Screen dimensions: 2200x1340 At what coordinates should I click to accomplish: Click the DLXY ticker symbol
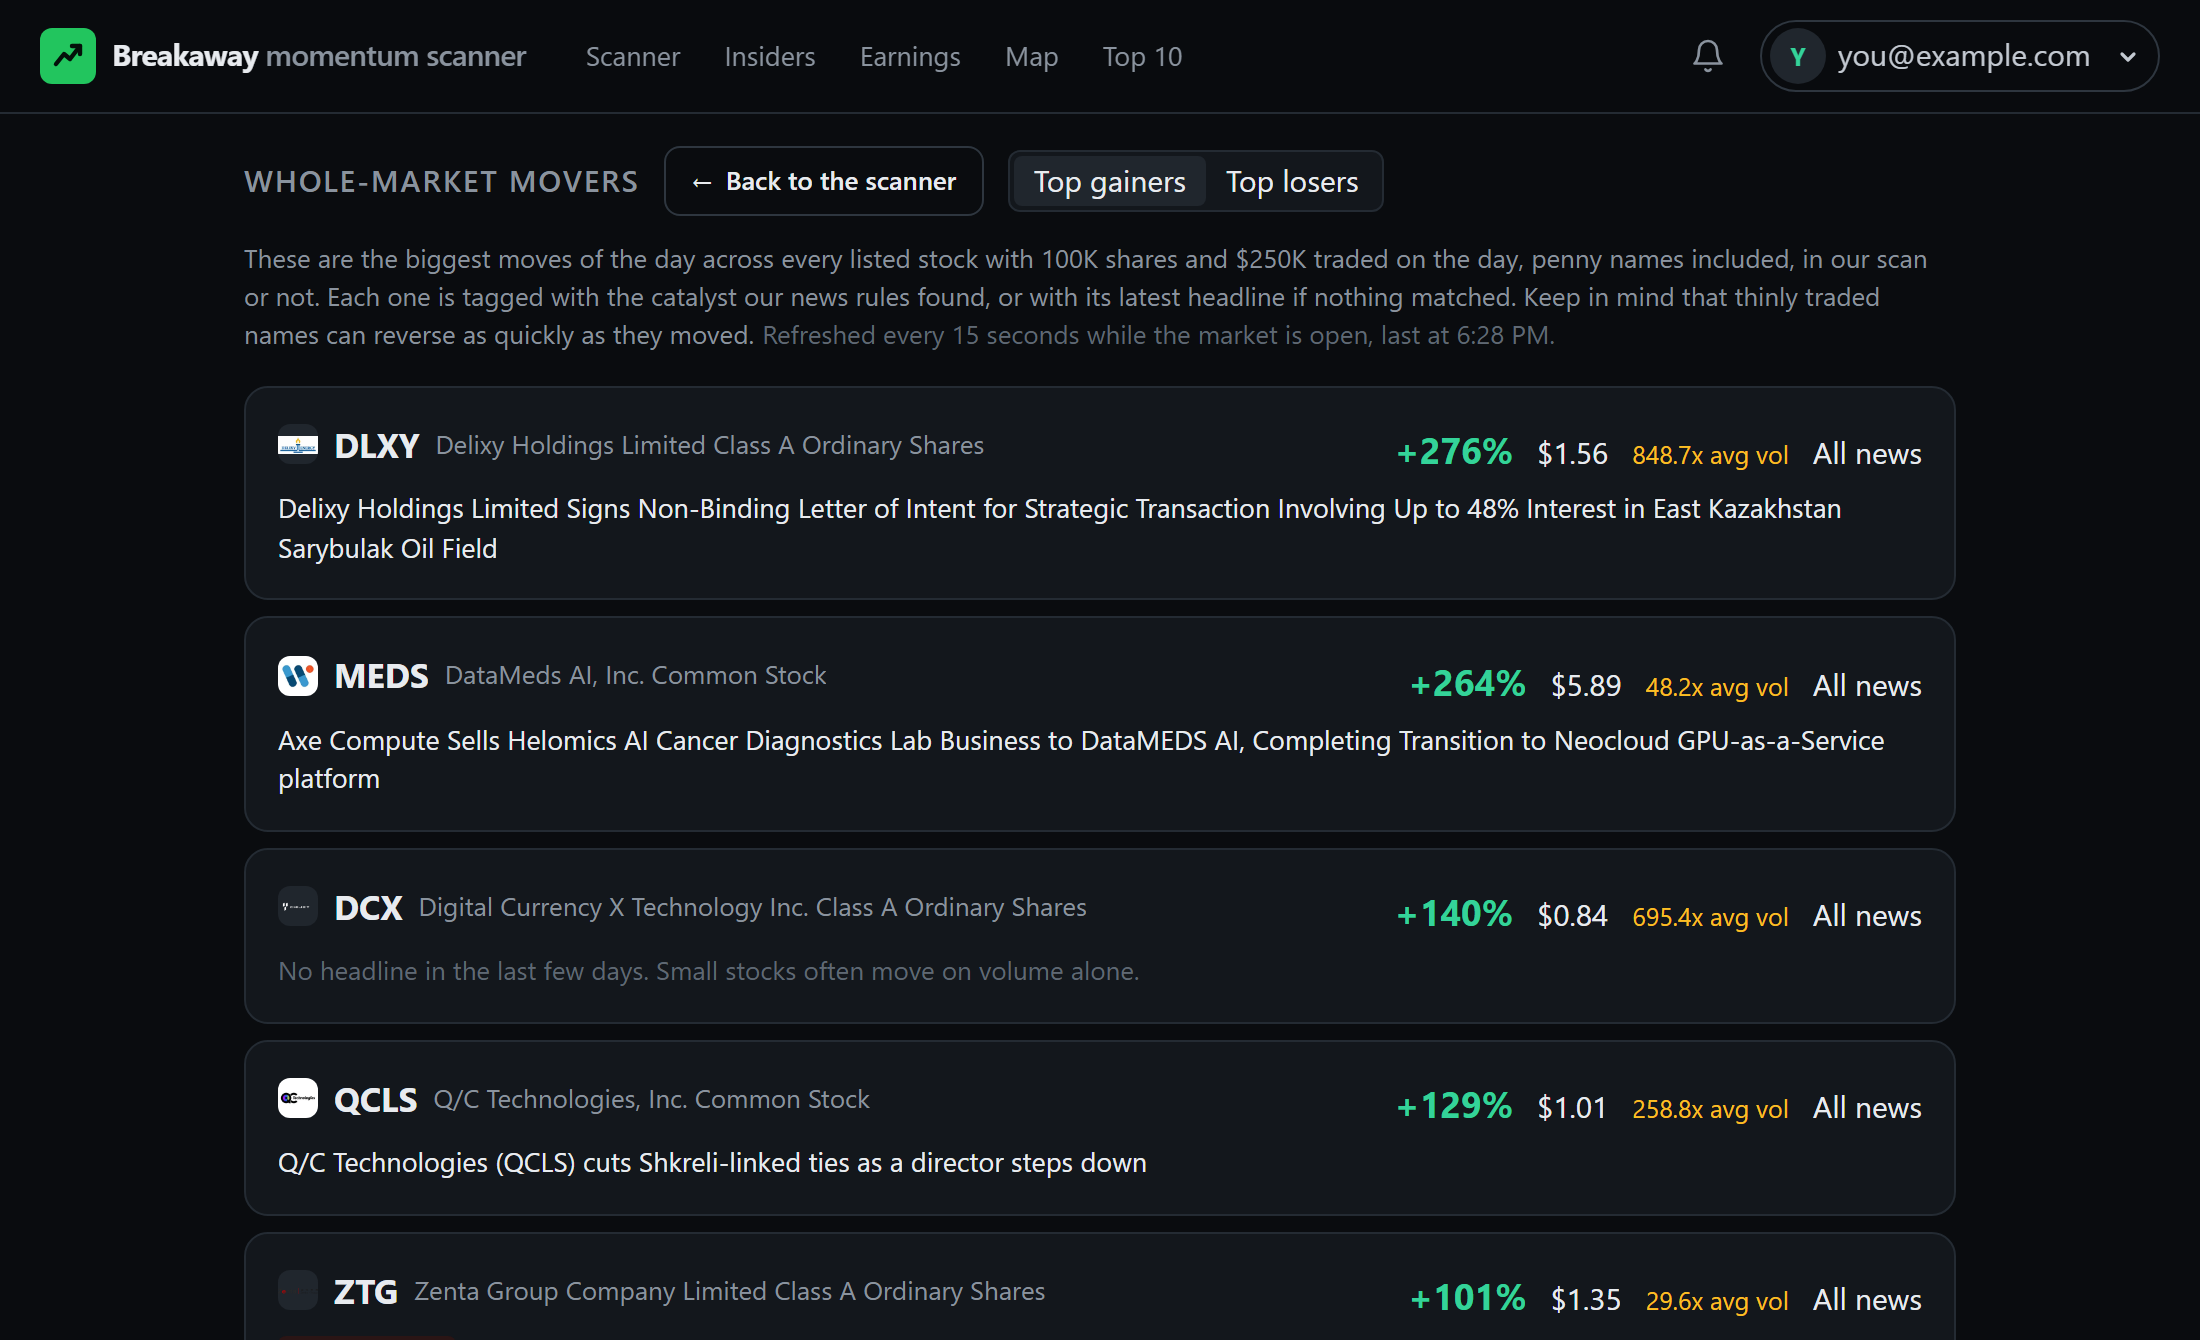(x=376, y=446)
